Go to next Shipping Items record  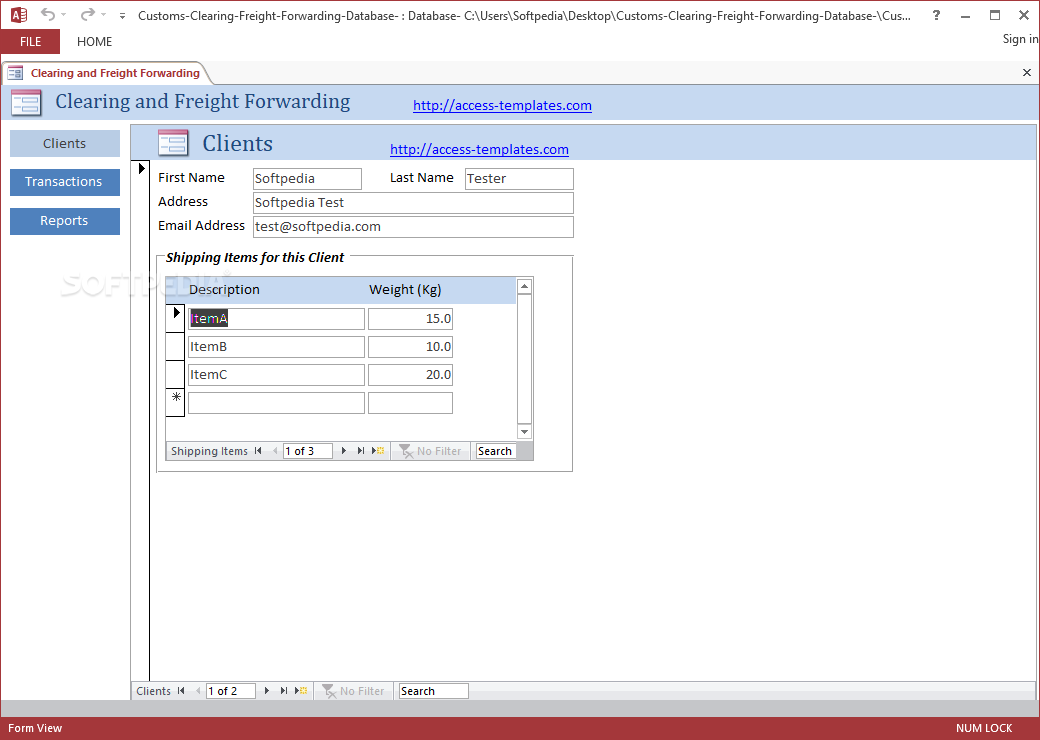click(344, 451)
